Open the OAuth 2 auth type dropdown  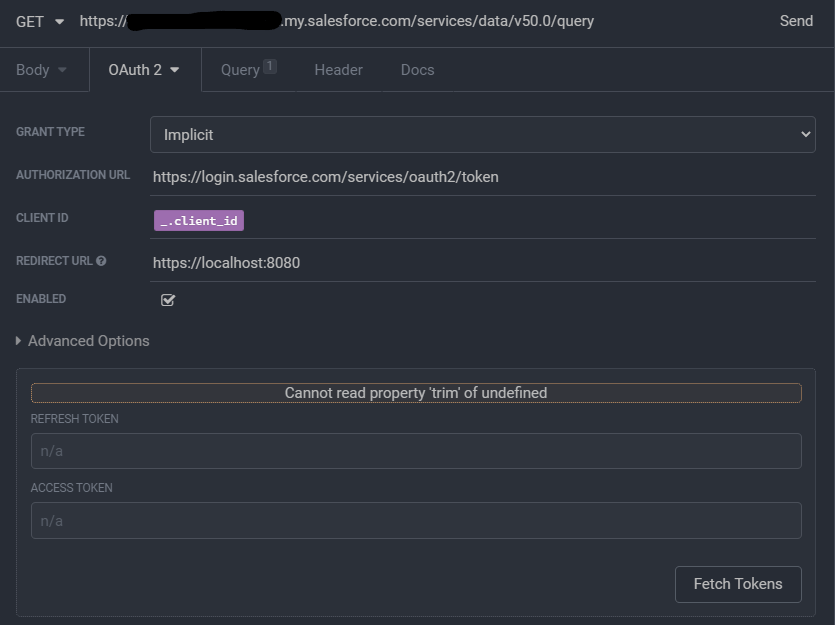[x=140, y=69]
